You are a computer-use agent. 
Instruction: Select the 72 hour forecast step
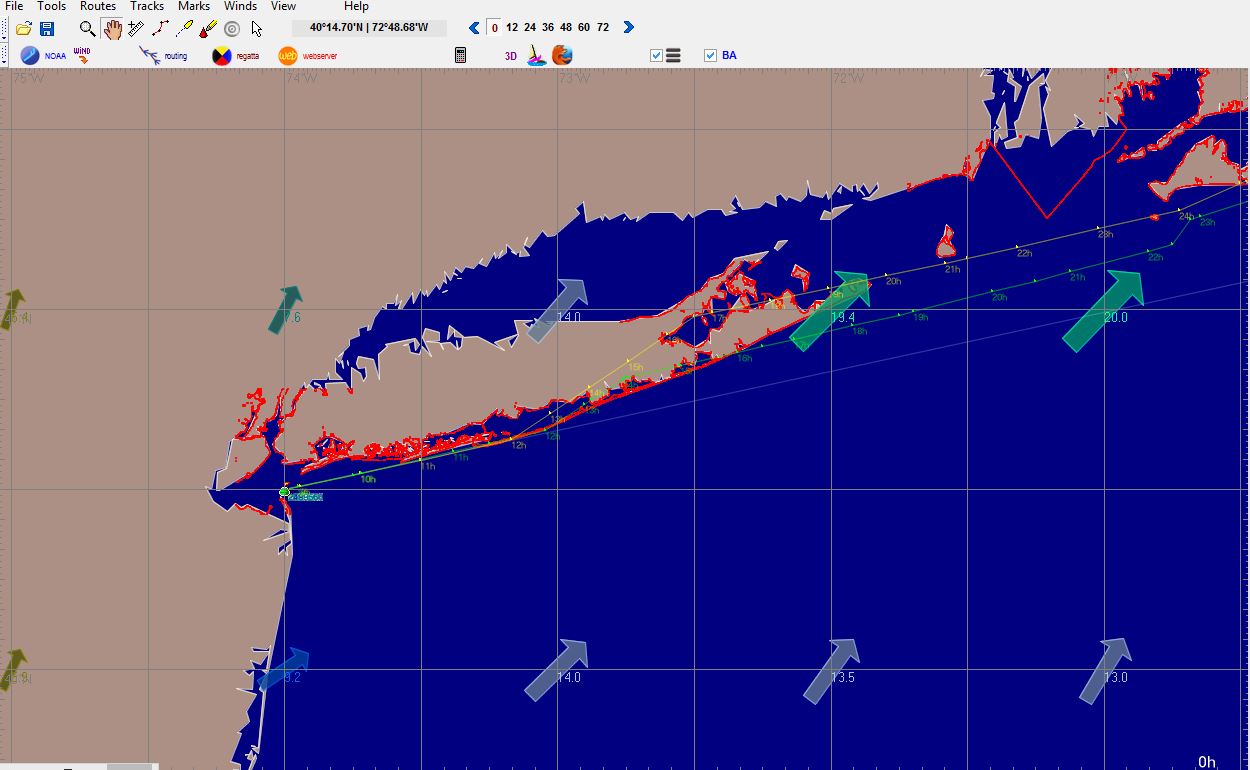pyautogui.click(x=603, y=28)
